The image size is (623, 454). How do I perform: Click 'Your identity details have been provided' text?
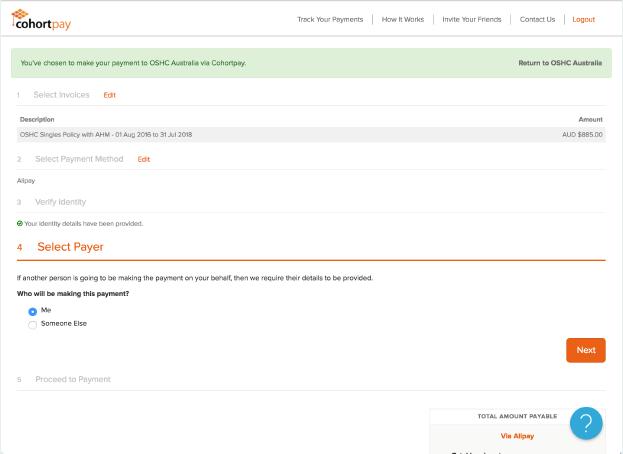83,224
